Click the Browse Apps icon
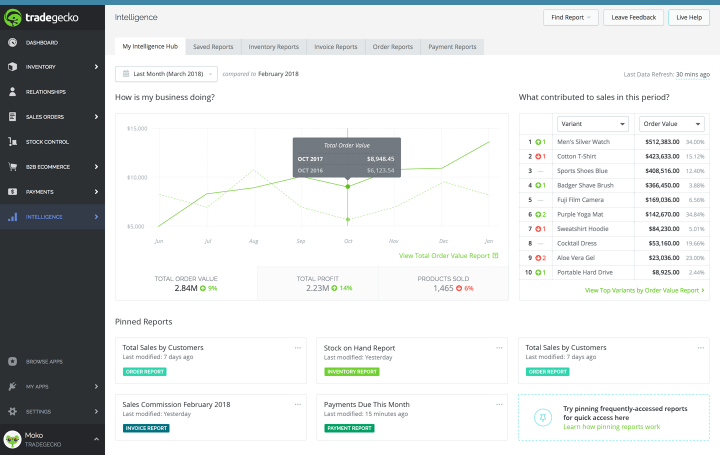Image resolution: width=720 pixels, height=475 pixels. (12, 361)
